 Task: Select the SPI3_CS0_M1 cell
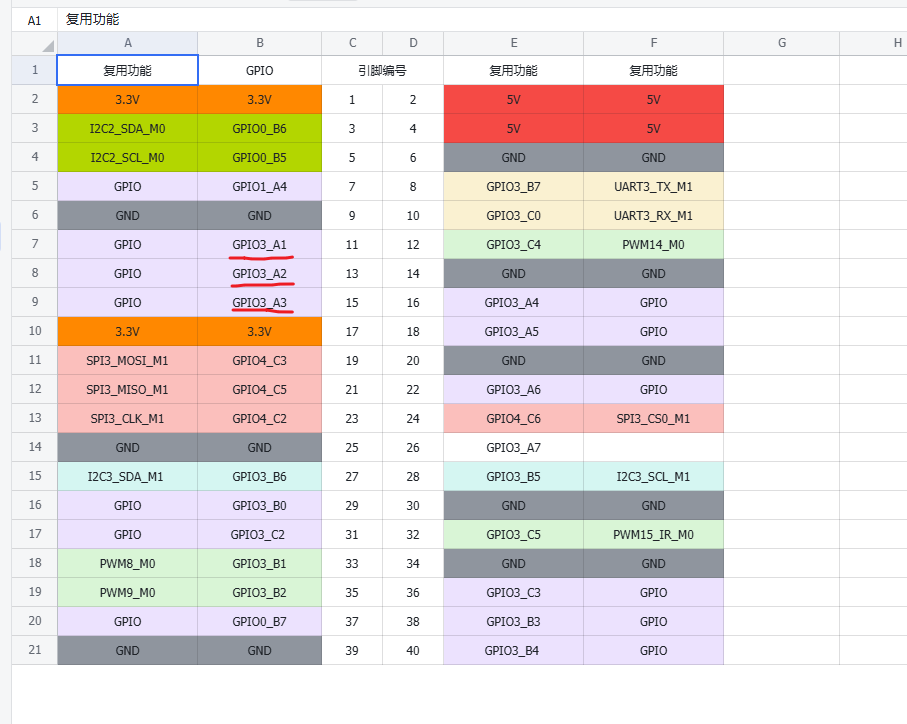pos(653,418)
